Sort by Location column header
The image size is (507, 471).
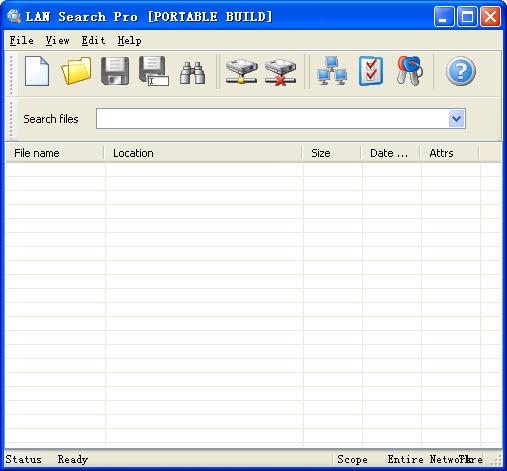[203, 153]
